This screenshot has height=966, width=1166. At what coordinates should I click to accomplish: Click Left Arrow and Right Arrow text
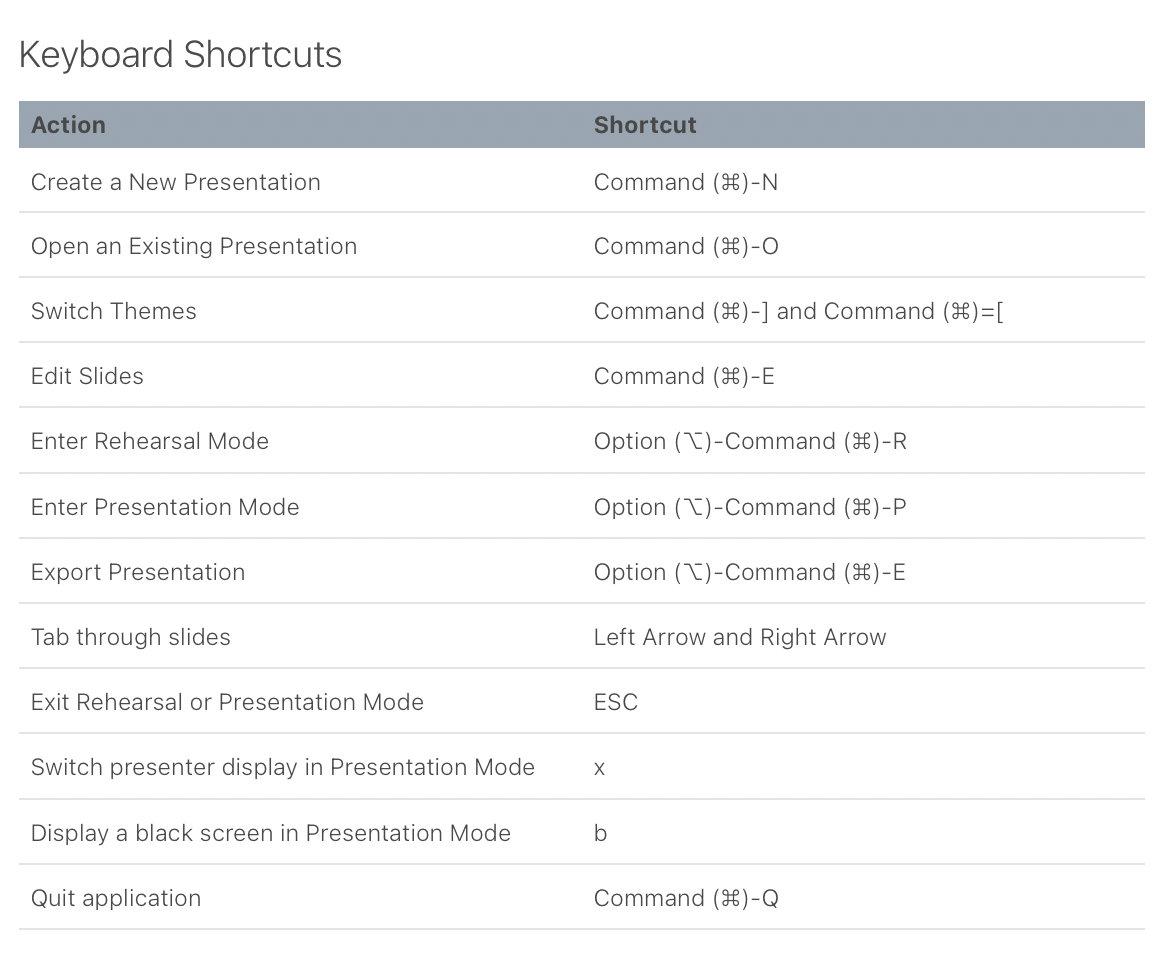point(740,637)
